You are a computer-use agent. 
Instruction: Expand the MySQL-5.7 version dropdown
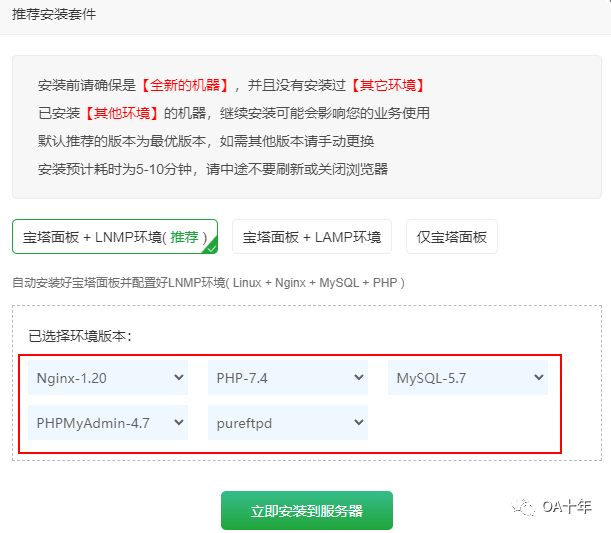[467, 378]
